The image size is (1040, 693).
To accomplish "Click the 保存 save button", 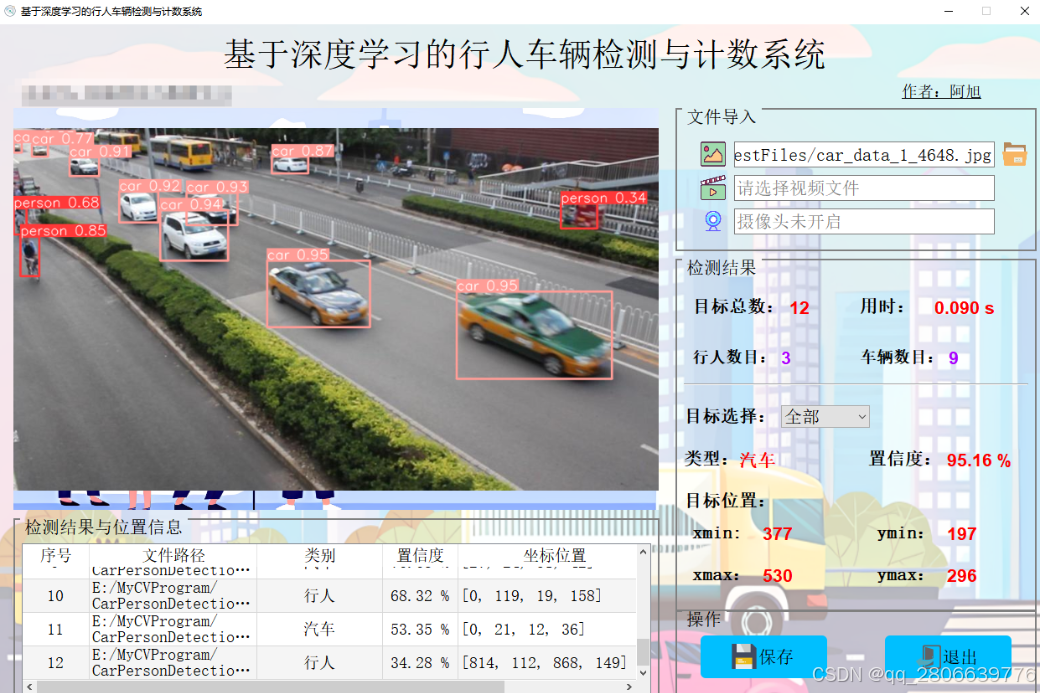I will (x=763, y=657).
